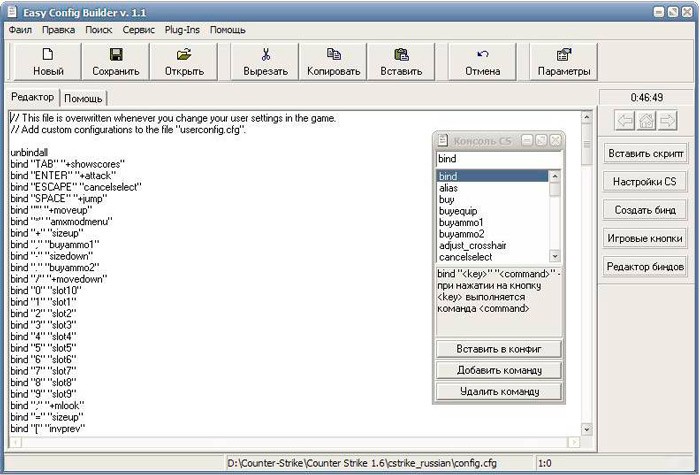This screenshot has height=475, width=700.
Task: Open the Файл menu
Action: [20, 30]
